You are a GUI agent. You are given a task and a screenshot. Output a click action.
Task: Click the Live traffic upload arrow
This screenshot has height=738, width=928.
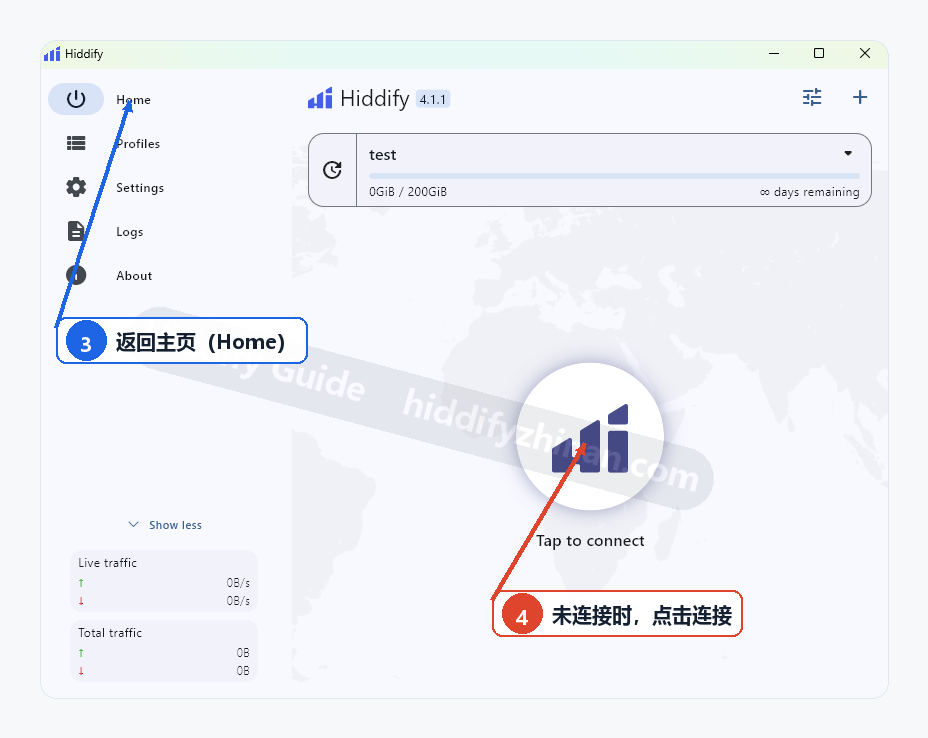coord(81,583)
